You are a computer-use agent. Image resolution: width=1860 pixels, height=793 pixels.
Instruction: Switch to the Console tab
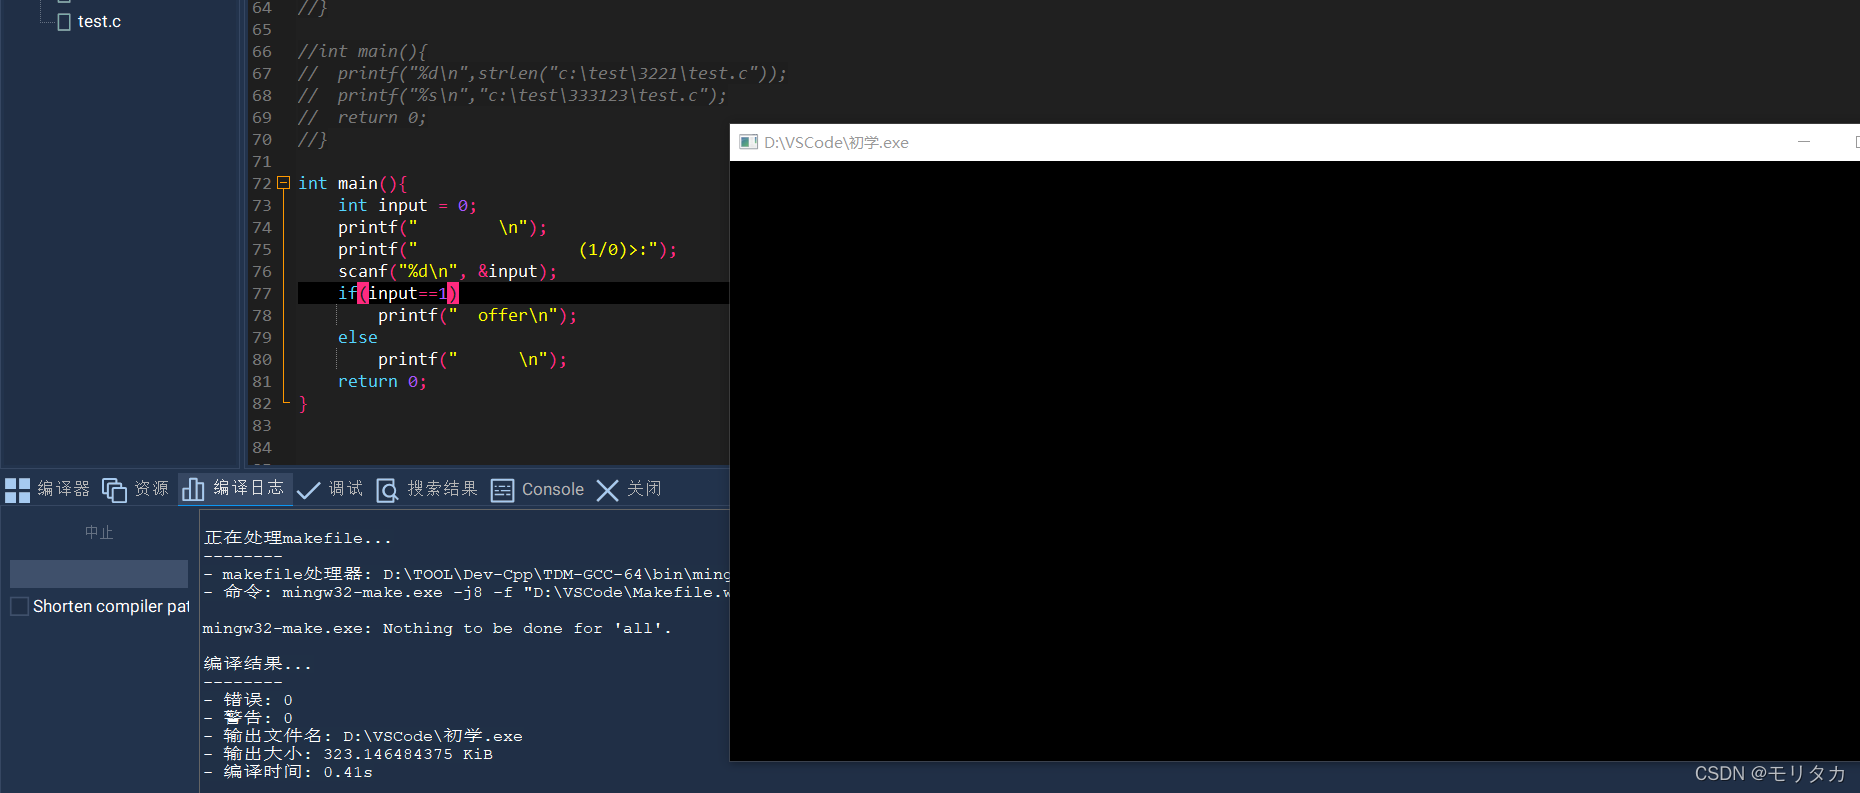point(553,489)
